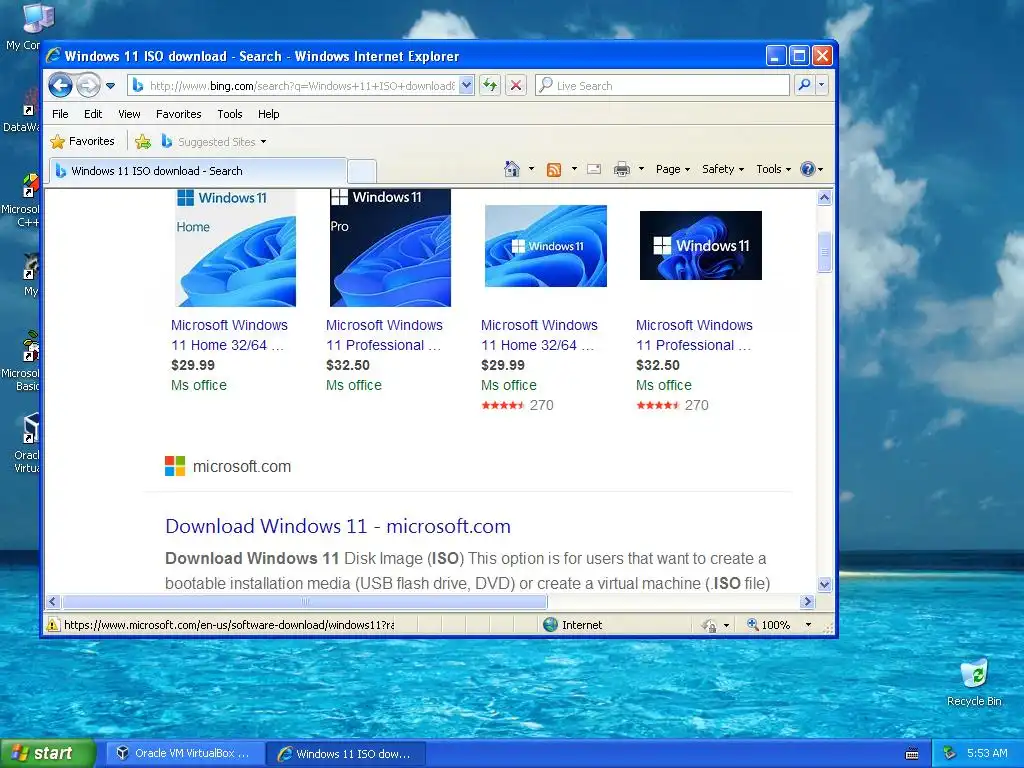Viewport: 1024px width, 768px height.
Task: Open the Tools menu in menu bar
Action: pos(230,114)
